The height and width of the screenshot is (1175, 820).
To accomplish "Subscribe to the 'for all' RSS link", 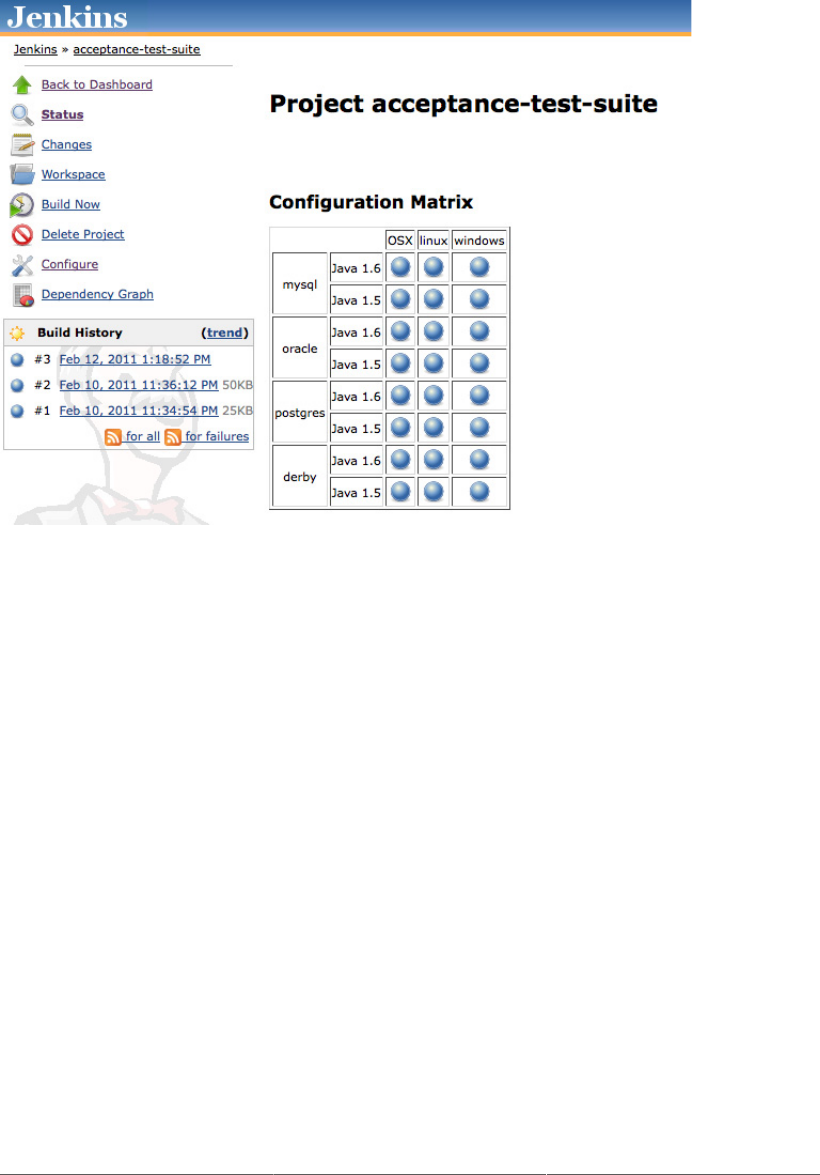I will 142,436.
